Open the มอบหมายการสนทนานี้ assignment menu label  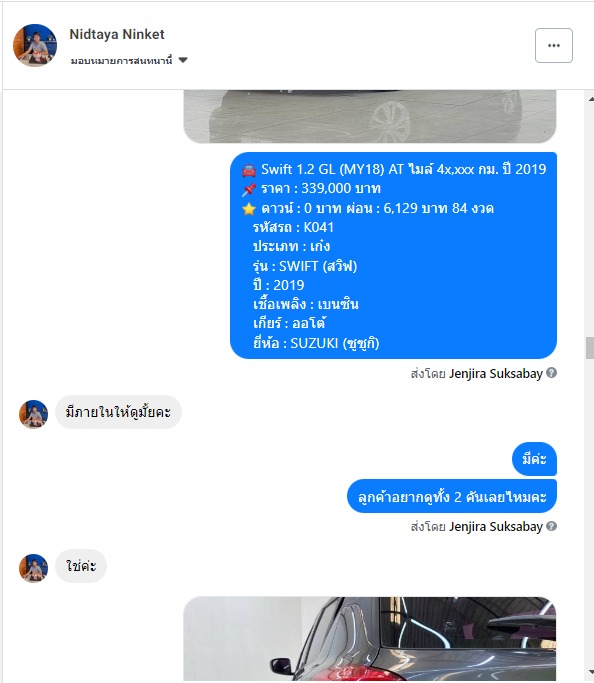click(x=122, y=61)
